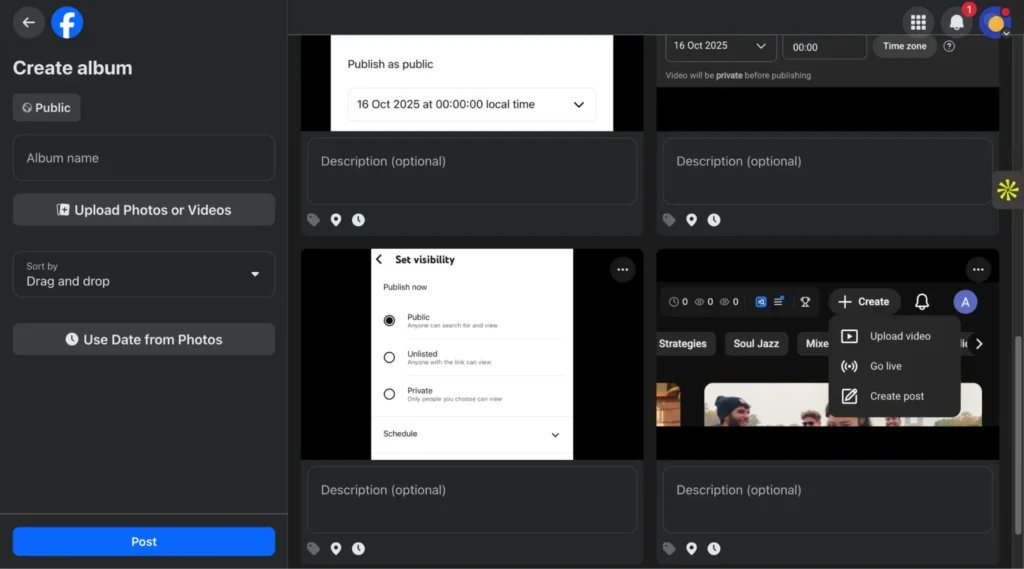Click the location pin under bottom-right photo
The width and height of the screenshot is (1024, 569).
(x=691, y=548)
